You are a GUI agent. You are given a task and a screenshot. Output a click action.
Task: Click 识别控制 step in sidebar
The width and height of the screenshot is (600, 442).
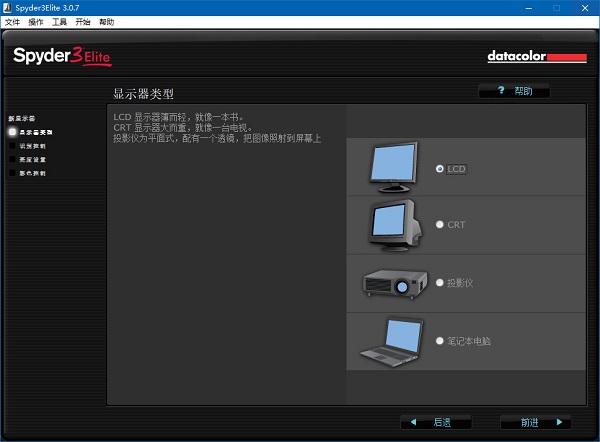click(x=33, y=146)
